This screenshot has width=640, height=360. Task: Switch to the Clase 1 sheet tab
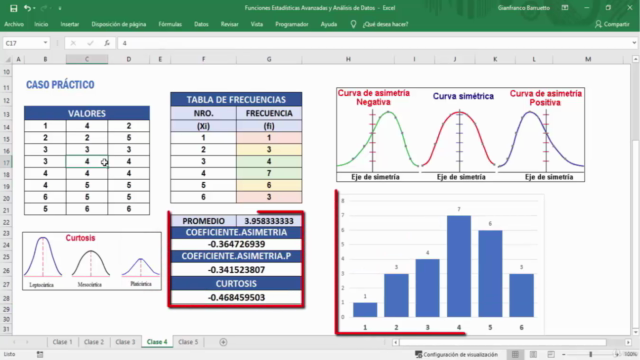[x=62, y=342]
